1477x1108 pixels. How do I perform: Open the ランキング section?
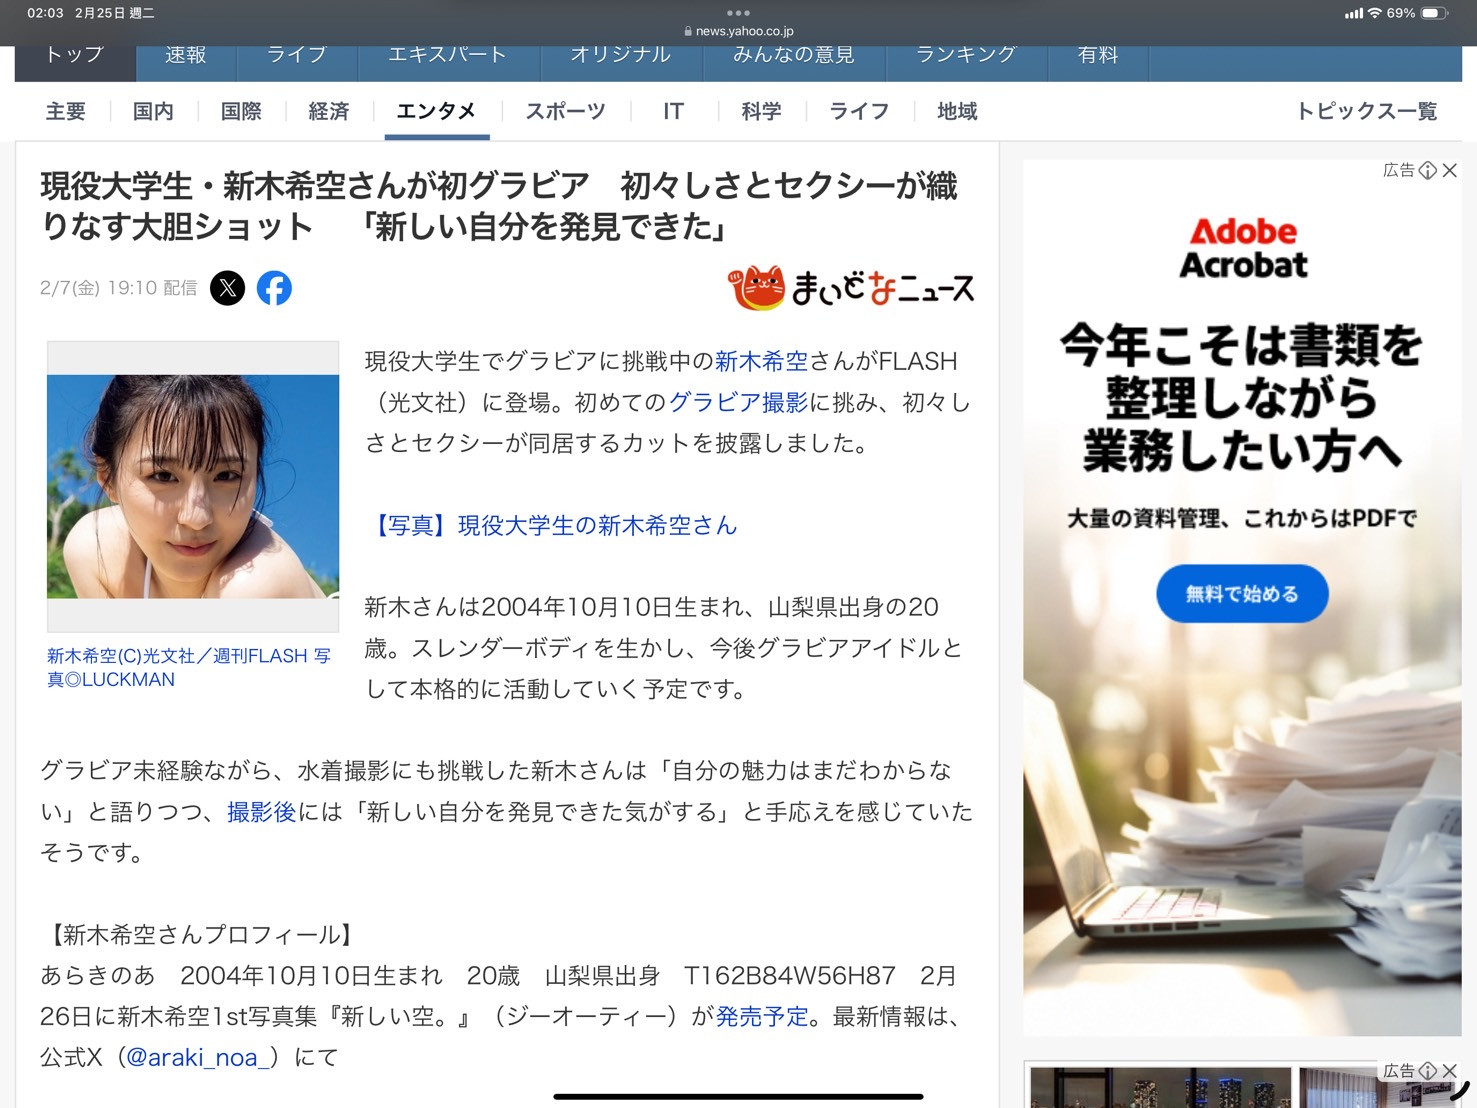coord(965,55)
